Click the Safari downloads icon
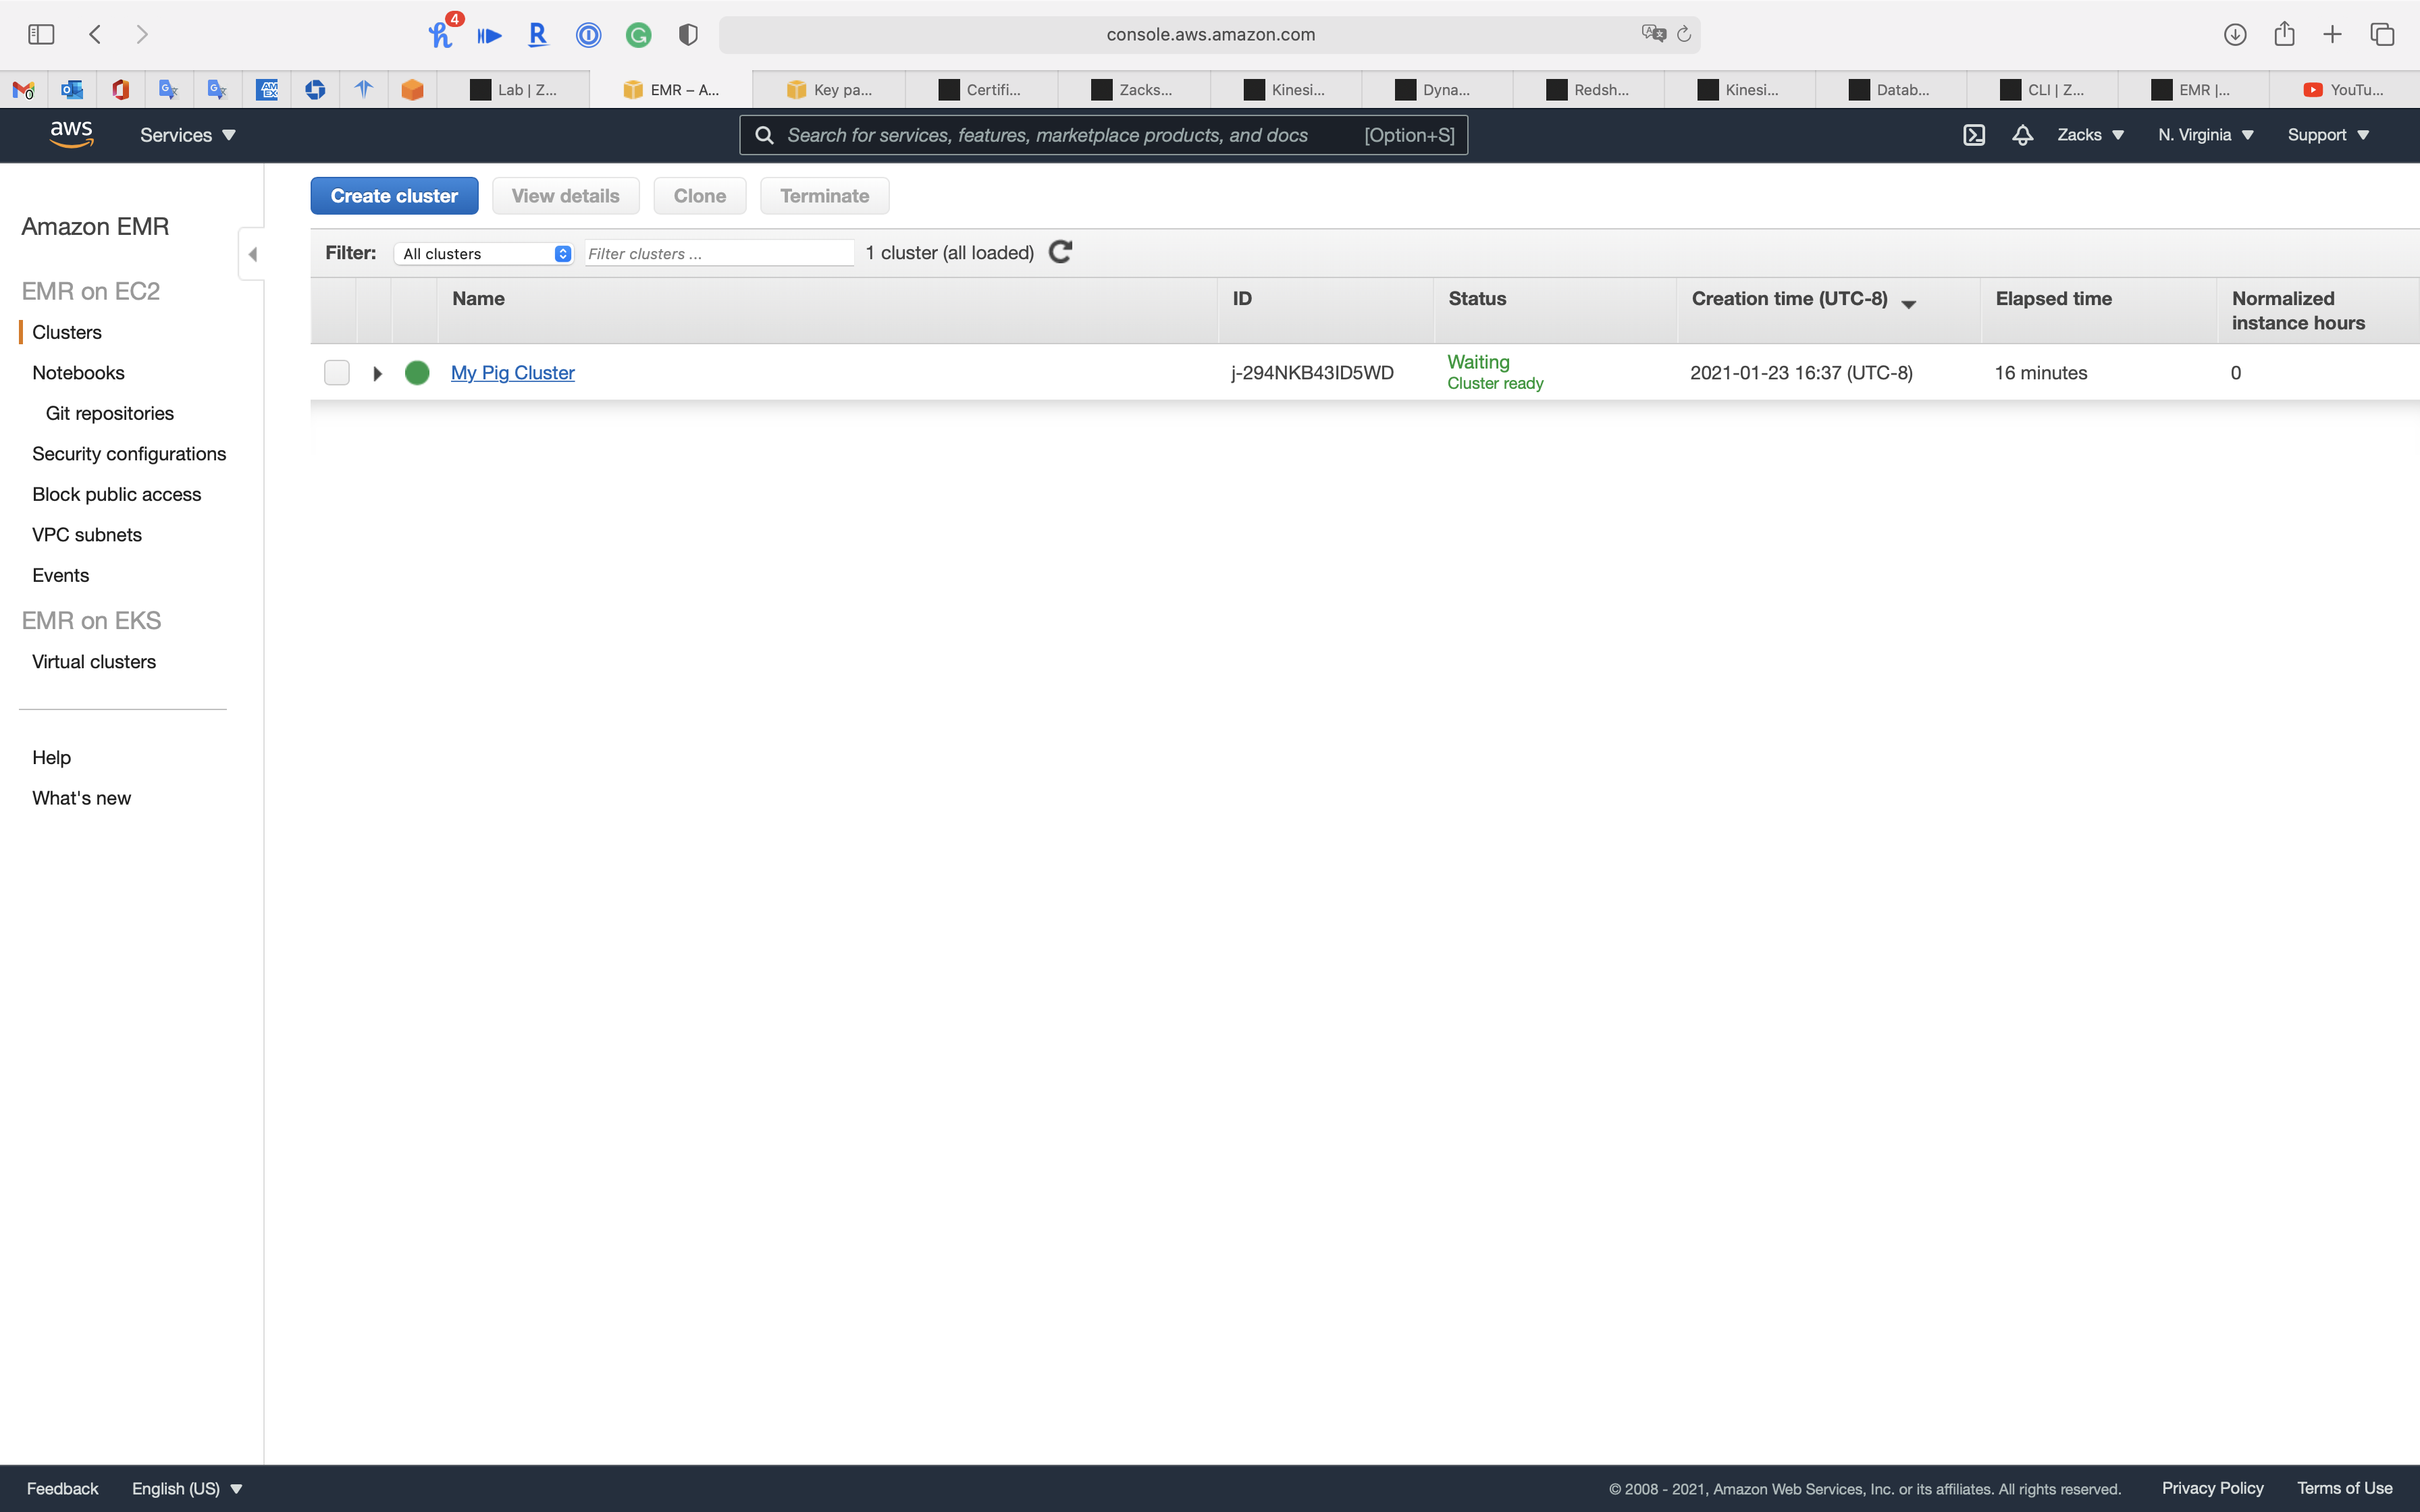 pyautogui.click(x=2234, y=34)
